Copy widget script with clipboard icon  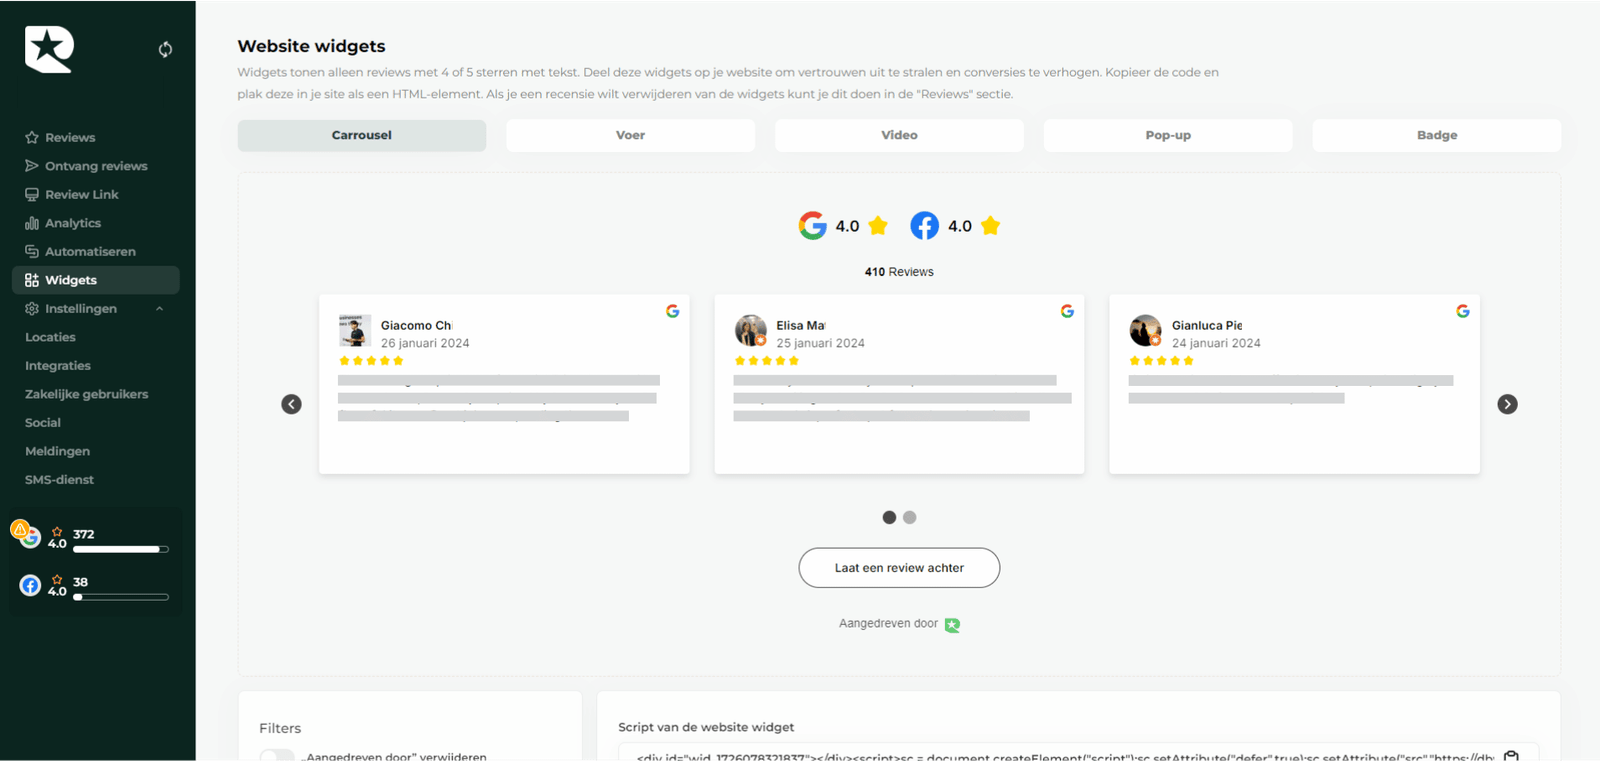[x=1511, y=755]
